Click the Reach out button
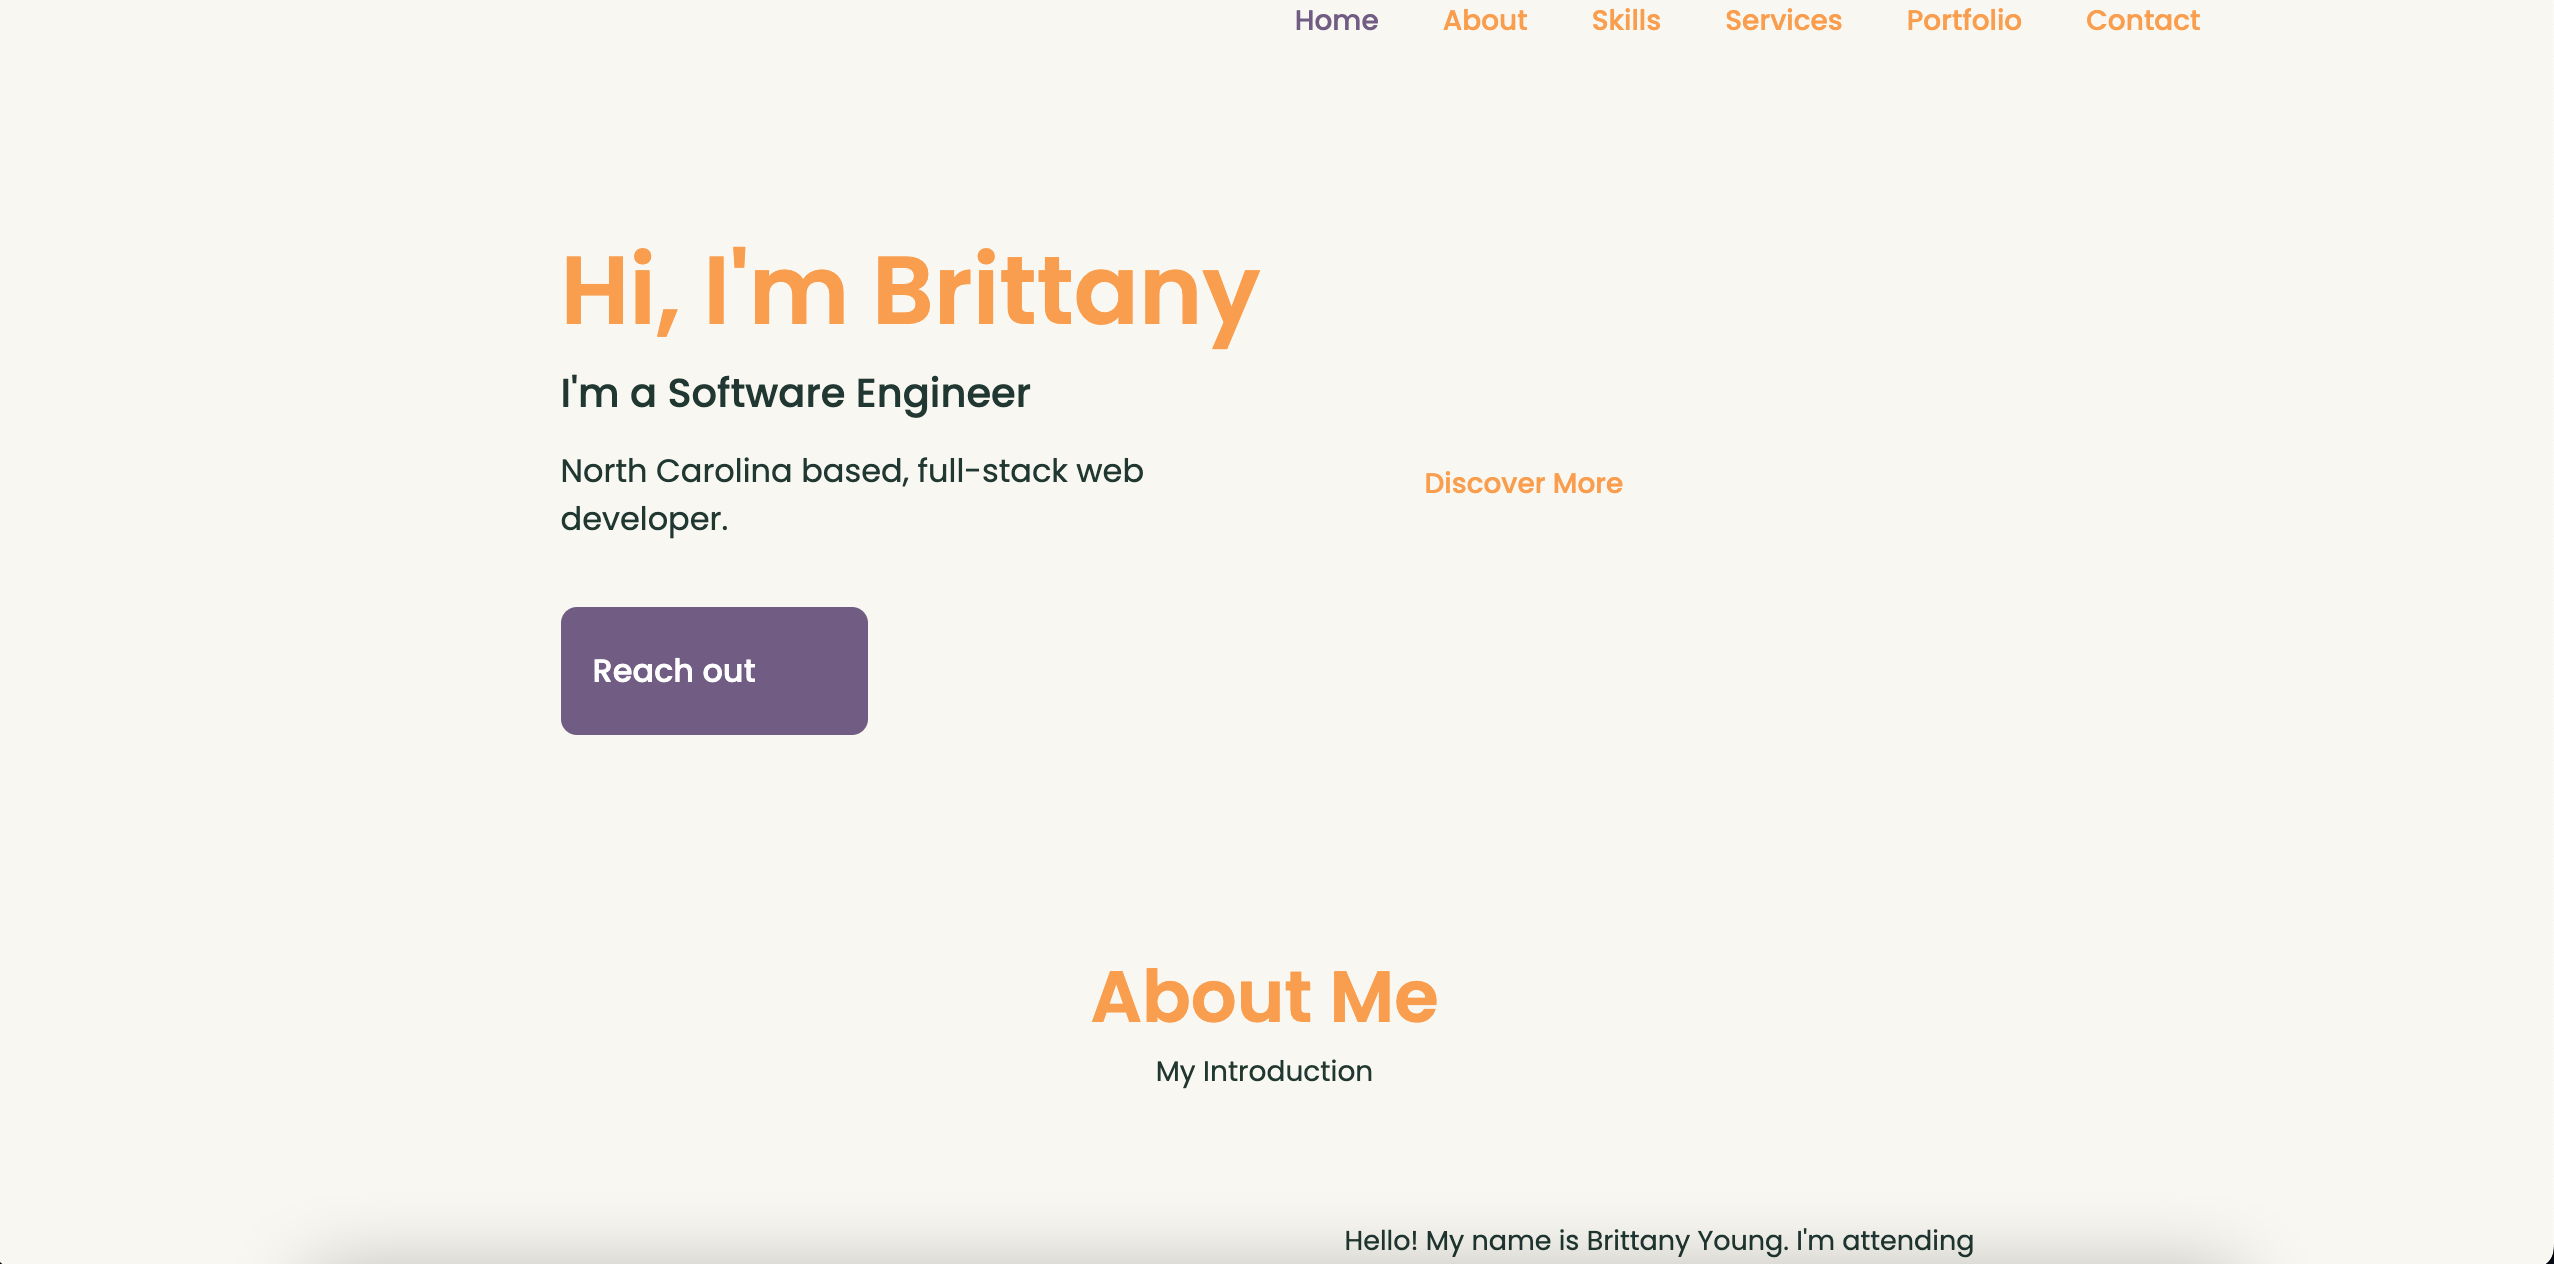This screenshot has width=2554, height=1264. coord(714,671)
